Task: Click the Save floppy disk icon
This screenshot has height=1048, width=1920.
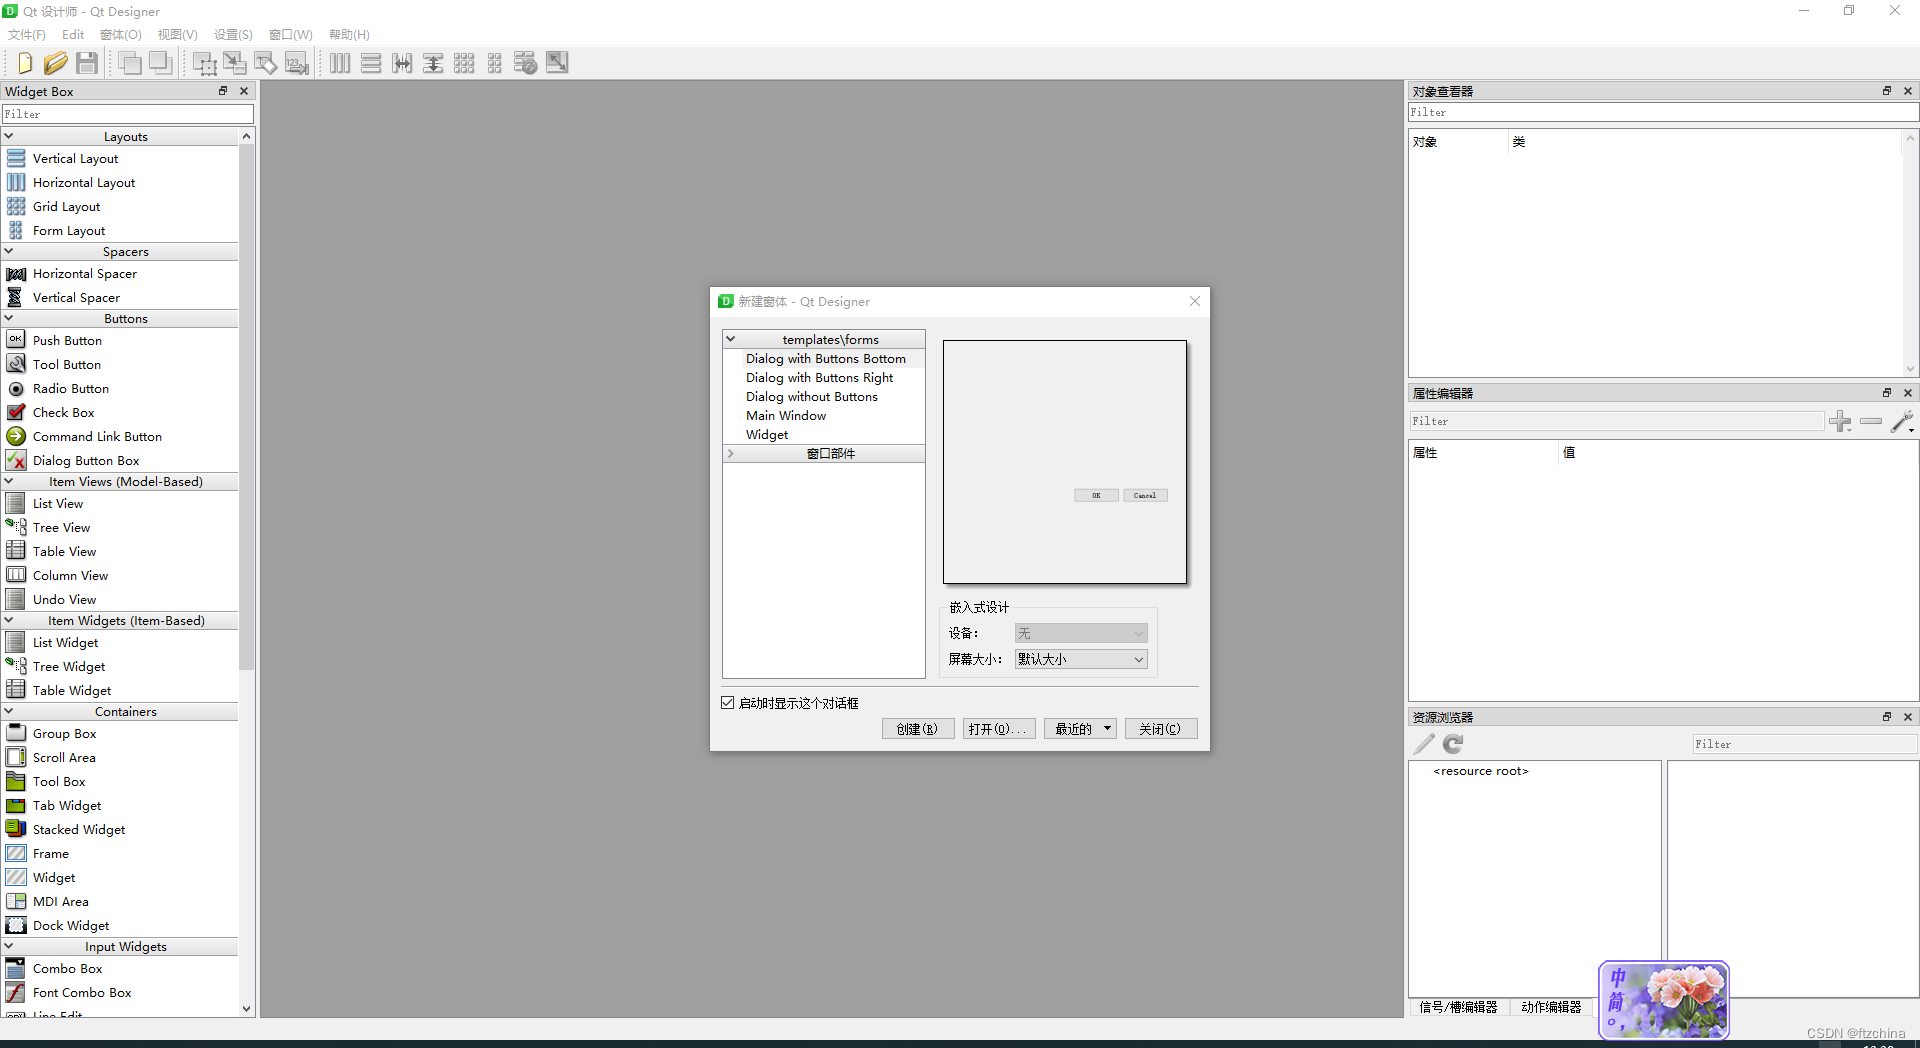Action: click(x=87, y=63)
